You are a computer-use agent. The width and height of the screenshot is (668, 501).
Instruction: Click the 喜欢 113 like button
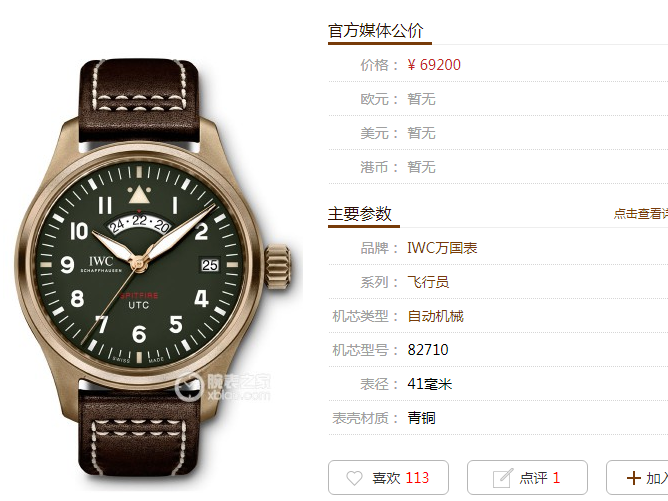[388, 478]
